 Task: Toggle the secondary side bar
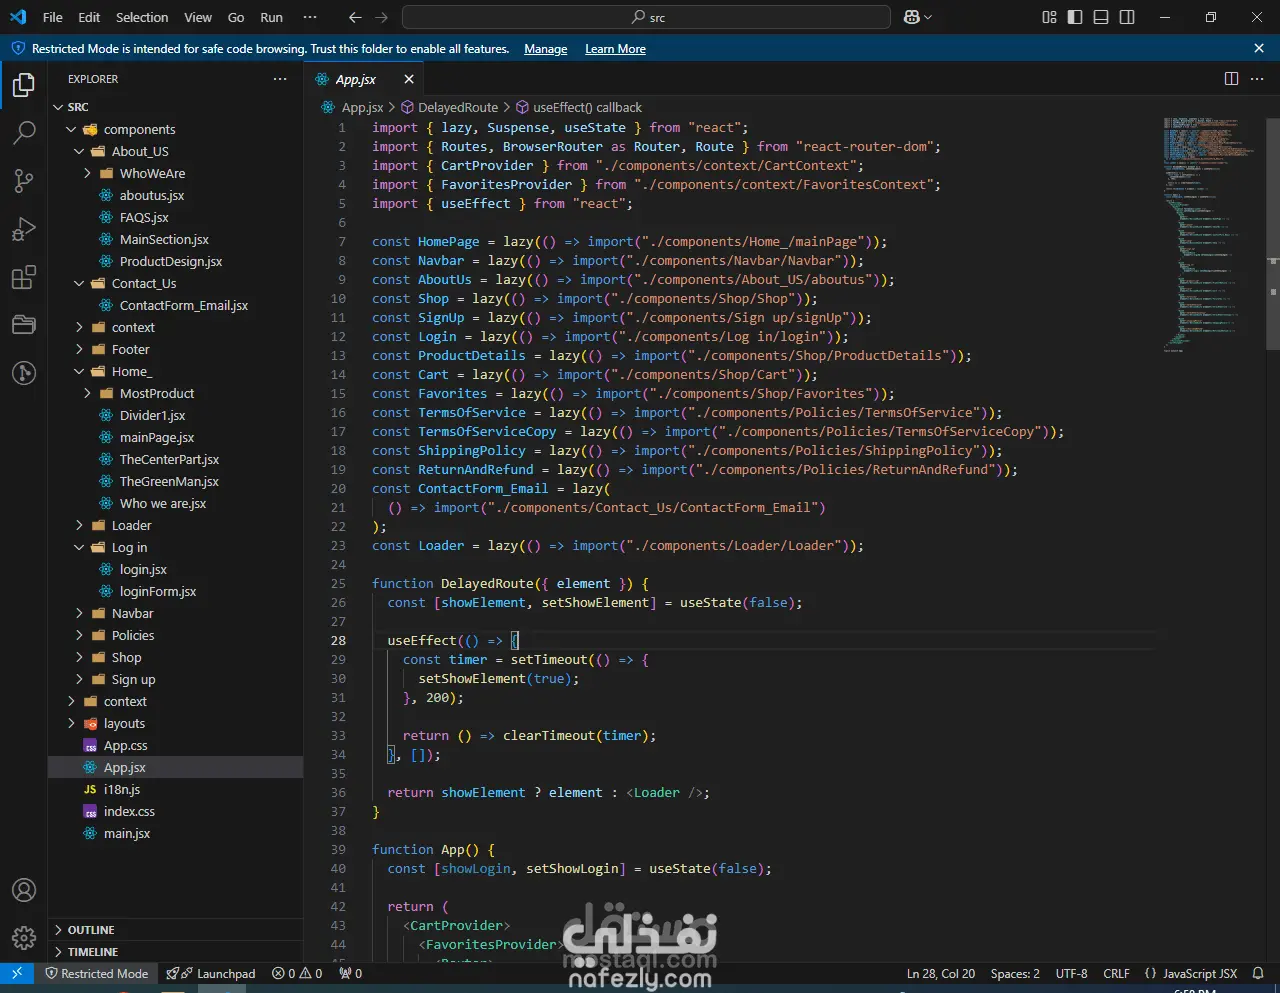coord(1127,17)
